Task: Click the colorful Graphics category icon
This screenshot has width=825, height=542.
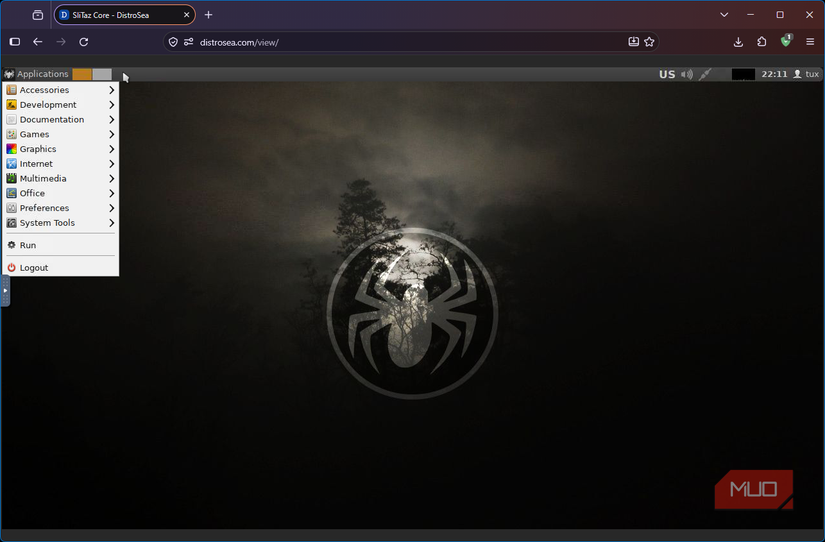Action: pyautogui.click(x=12, y=149)
